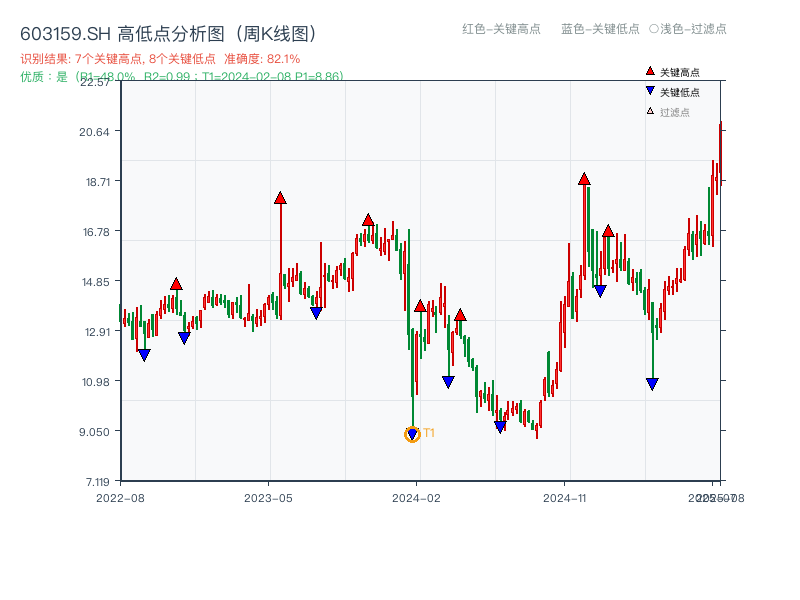The height and width of the screenshot is (600, 800).
Task: Select the red high marker near 13.5 in spring 2024
Action: pos(460,315)
